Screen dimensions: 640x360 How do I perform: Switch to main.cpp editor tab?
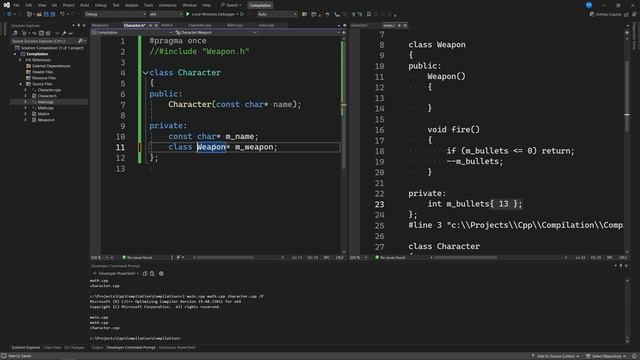[x=266, y=25]
